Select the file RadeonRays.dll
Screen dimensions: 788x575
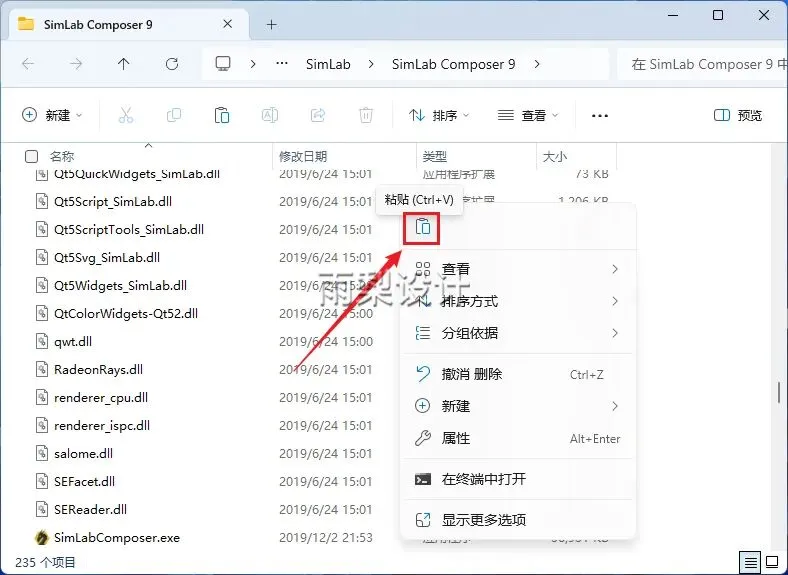[98, 369]
